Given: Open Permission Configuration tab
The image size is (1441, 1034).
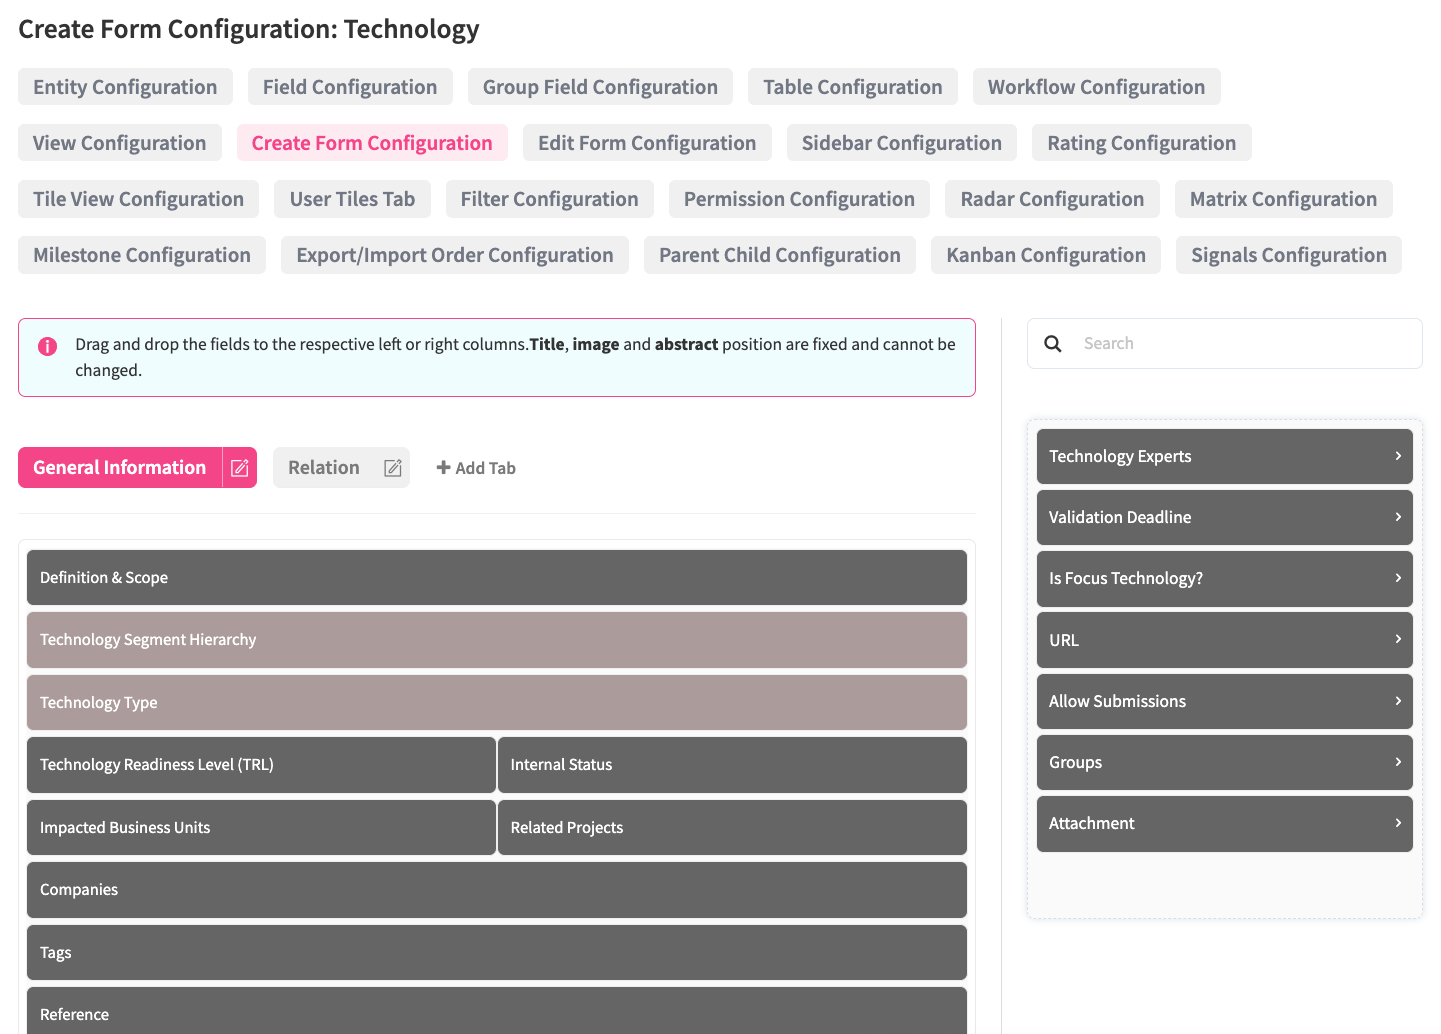Looking at the screenshot, I should point(799,199).
